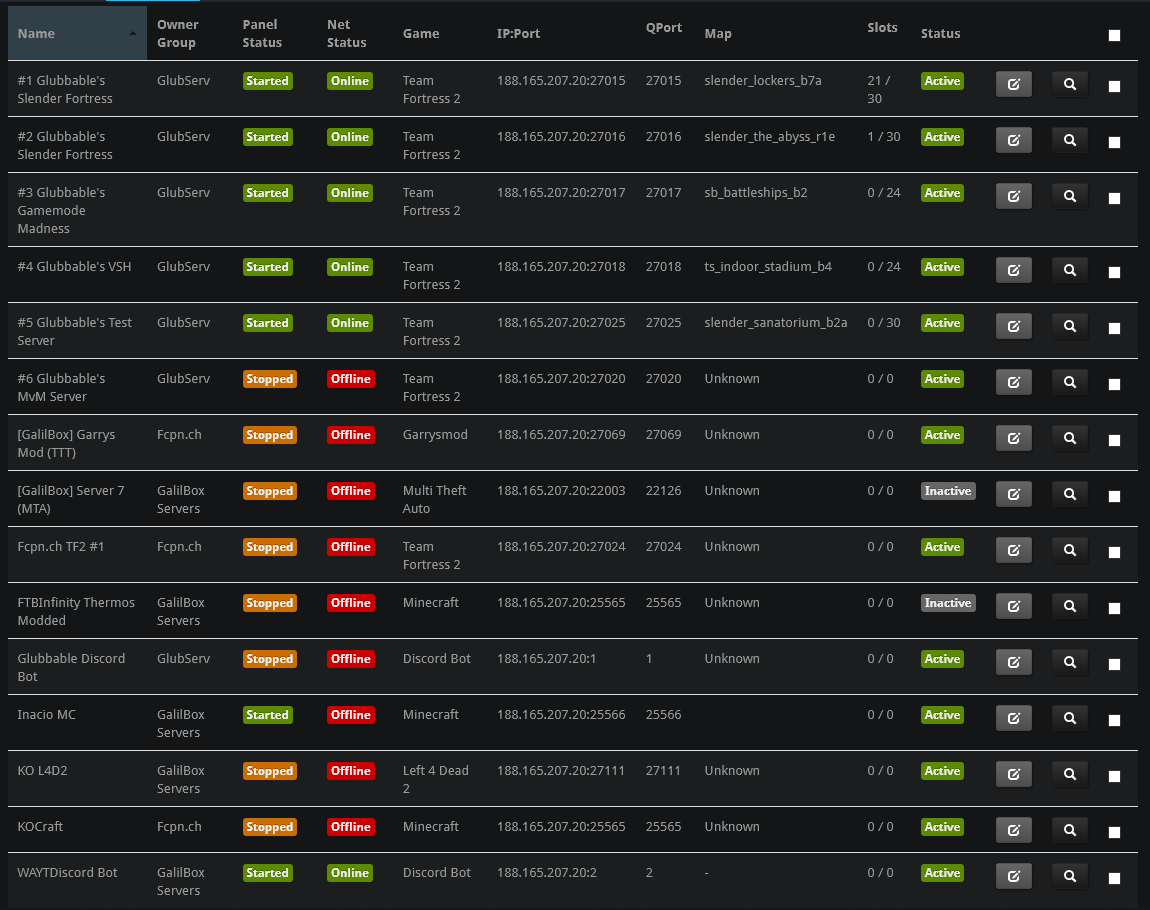Screen dimensions: 1150x910
Task: Edit the FTBInfinity Thermos Modded server
Action: 1014,606
